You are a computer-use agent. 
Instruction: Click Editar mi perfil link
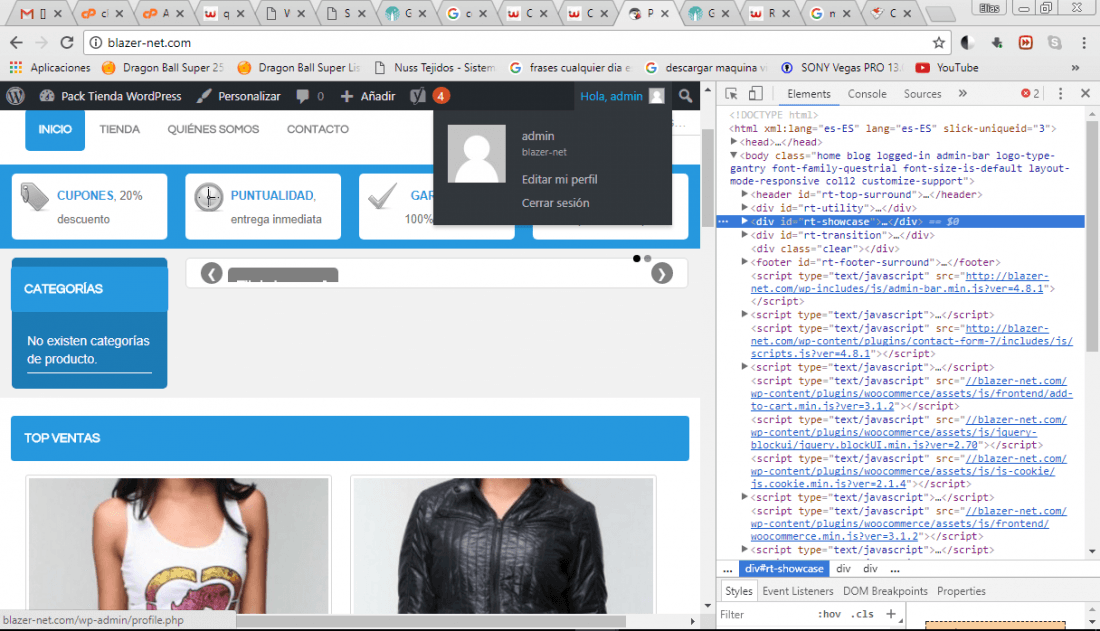[560, 180]
